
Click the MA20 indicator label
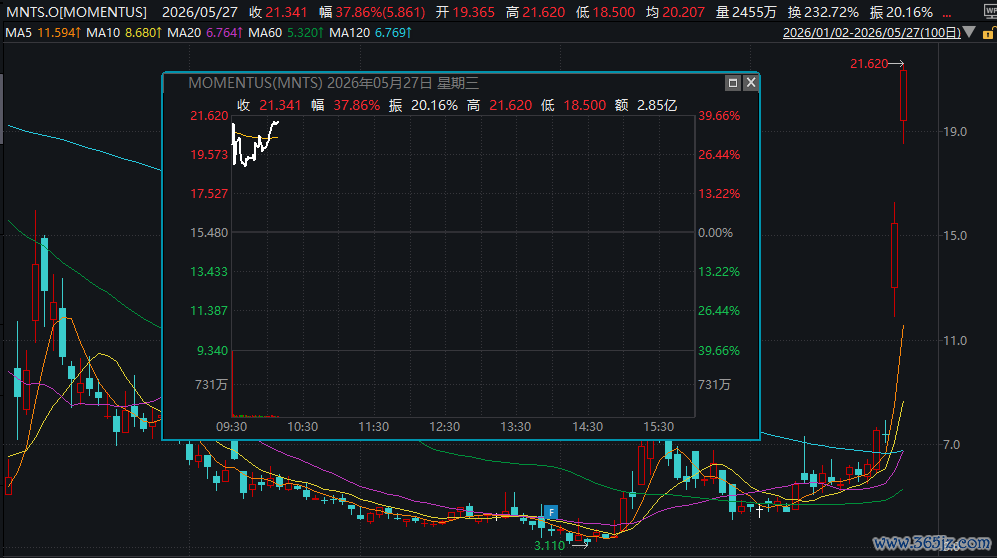click(205, 32)
